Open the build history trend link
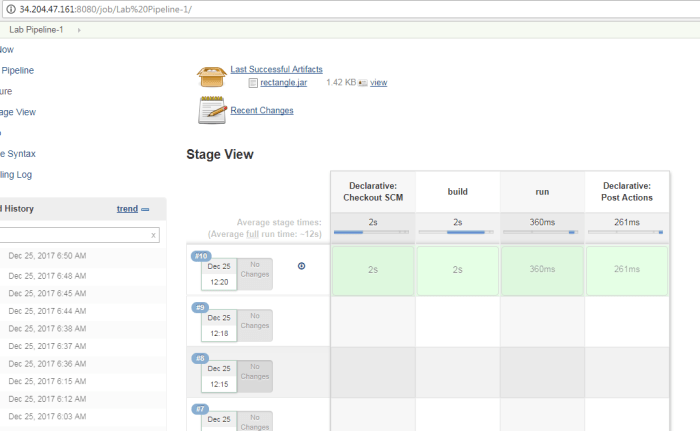Image resolution: width=700 pixels, height=431 pixels. [x=127, y=209]
